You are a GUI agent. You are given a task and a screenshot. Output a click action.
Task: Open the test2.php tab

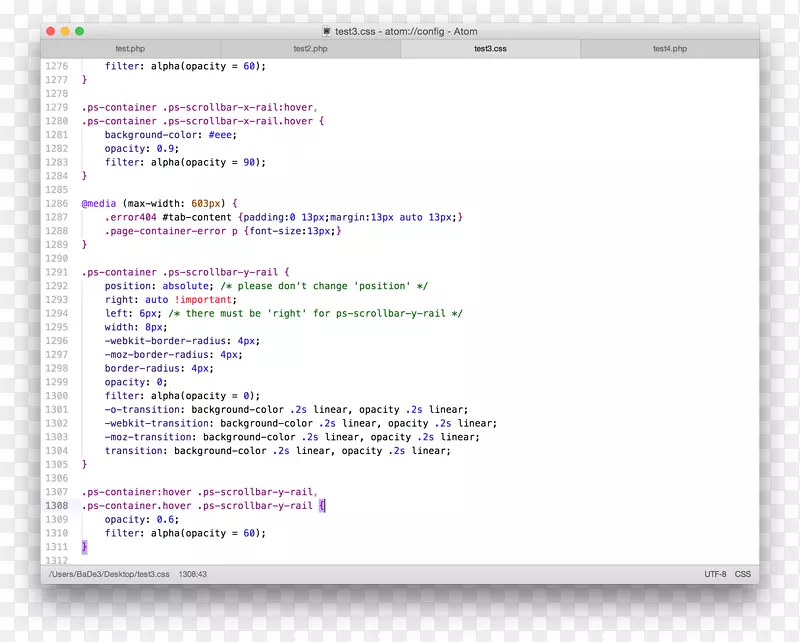310,48
